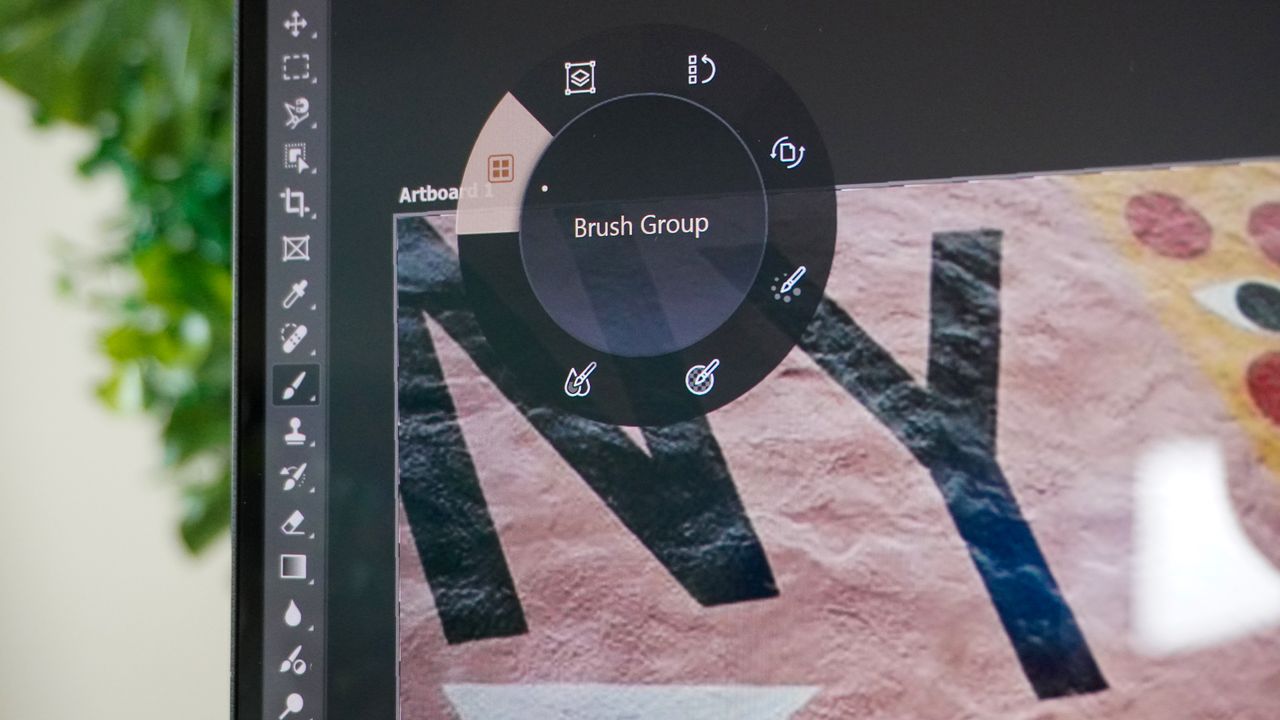Select the Gradient tool
1280x720 pixels.
coord(294,568)
